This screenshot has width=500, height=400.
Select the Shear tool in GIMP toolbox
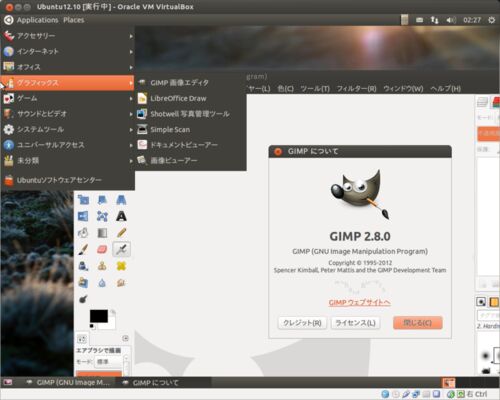(102, 200)
